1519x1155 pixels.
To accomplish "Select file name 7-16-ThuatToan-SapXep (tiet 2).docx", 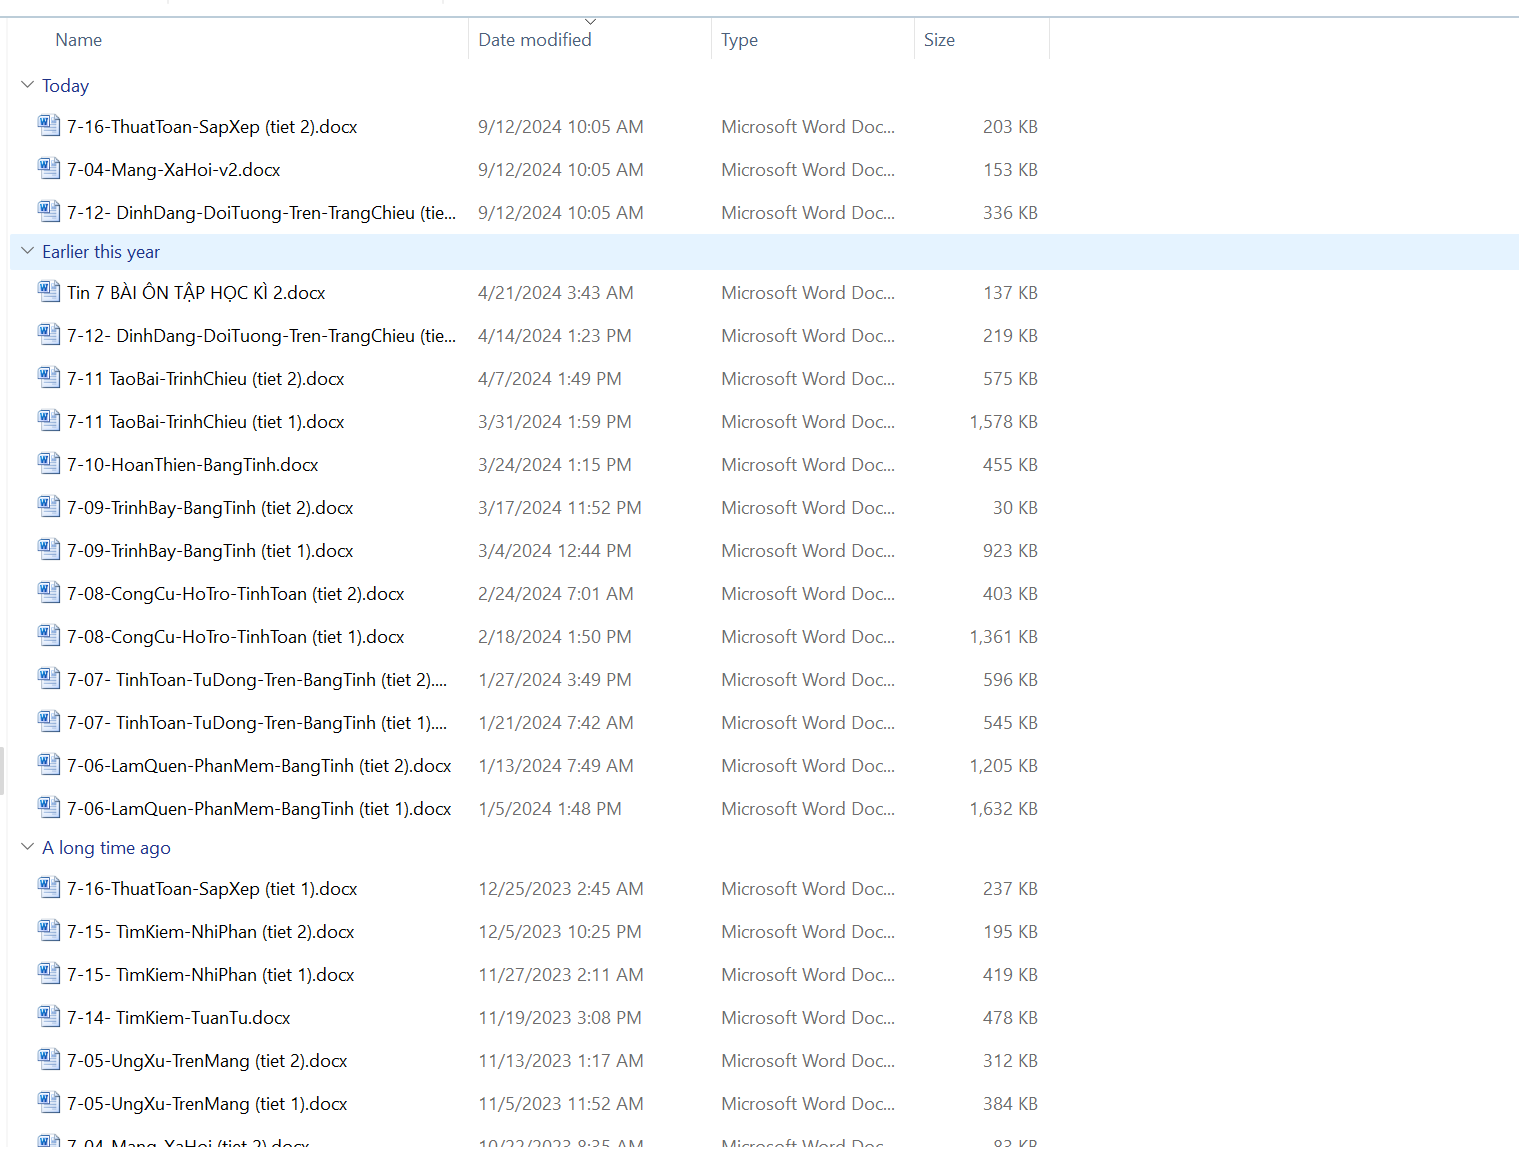I will tap(212, 127).
